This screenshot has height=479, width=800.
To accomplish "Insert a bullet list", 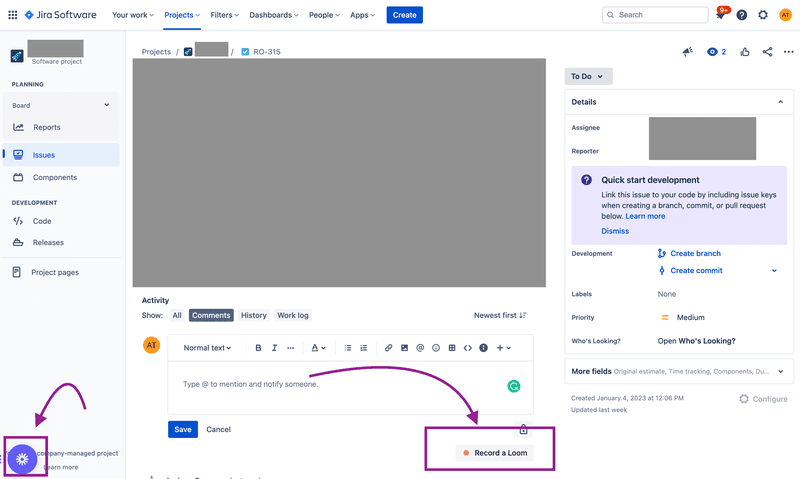I will click(347, 348).
